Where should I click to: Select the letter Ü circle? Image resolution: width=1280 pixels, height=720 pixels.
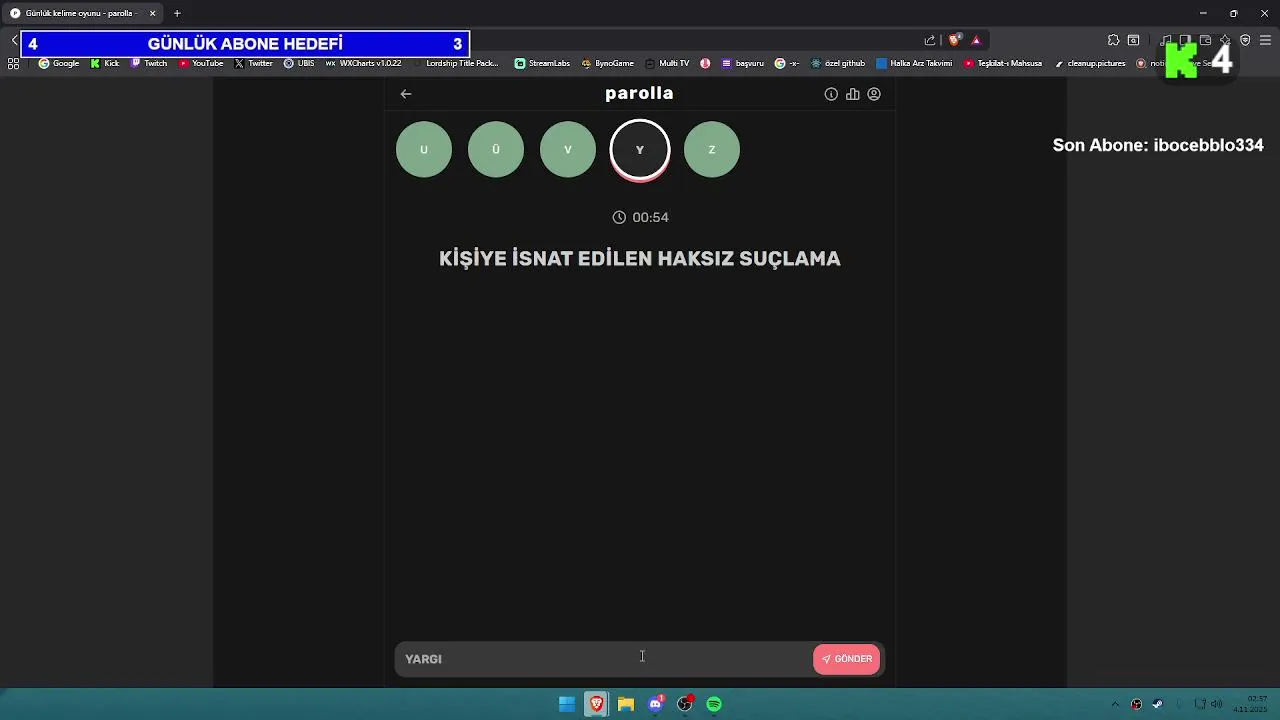(496, 150)
